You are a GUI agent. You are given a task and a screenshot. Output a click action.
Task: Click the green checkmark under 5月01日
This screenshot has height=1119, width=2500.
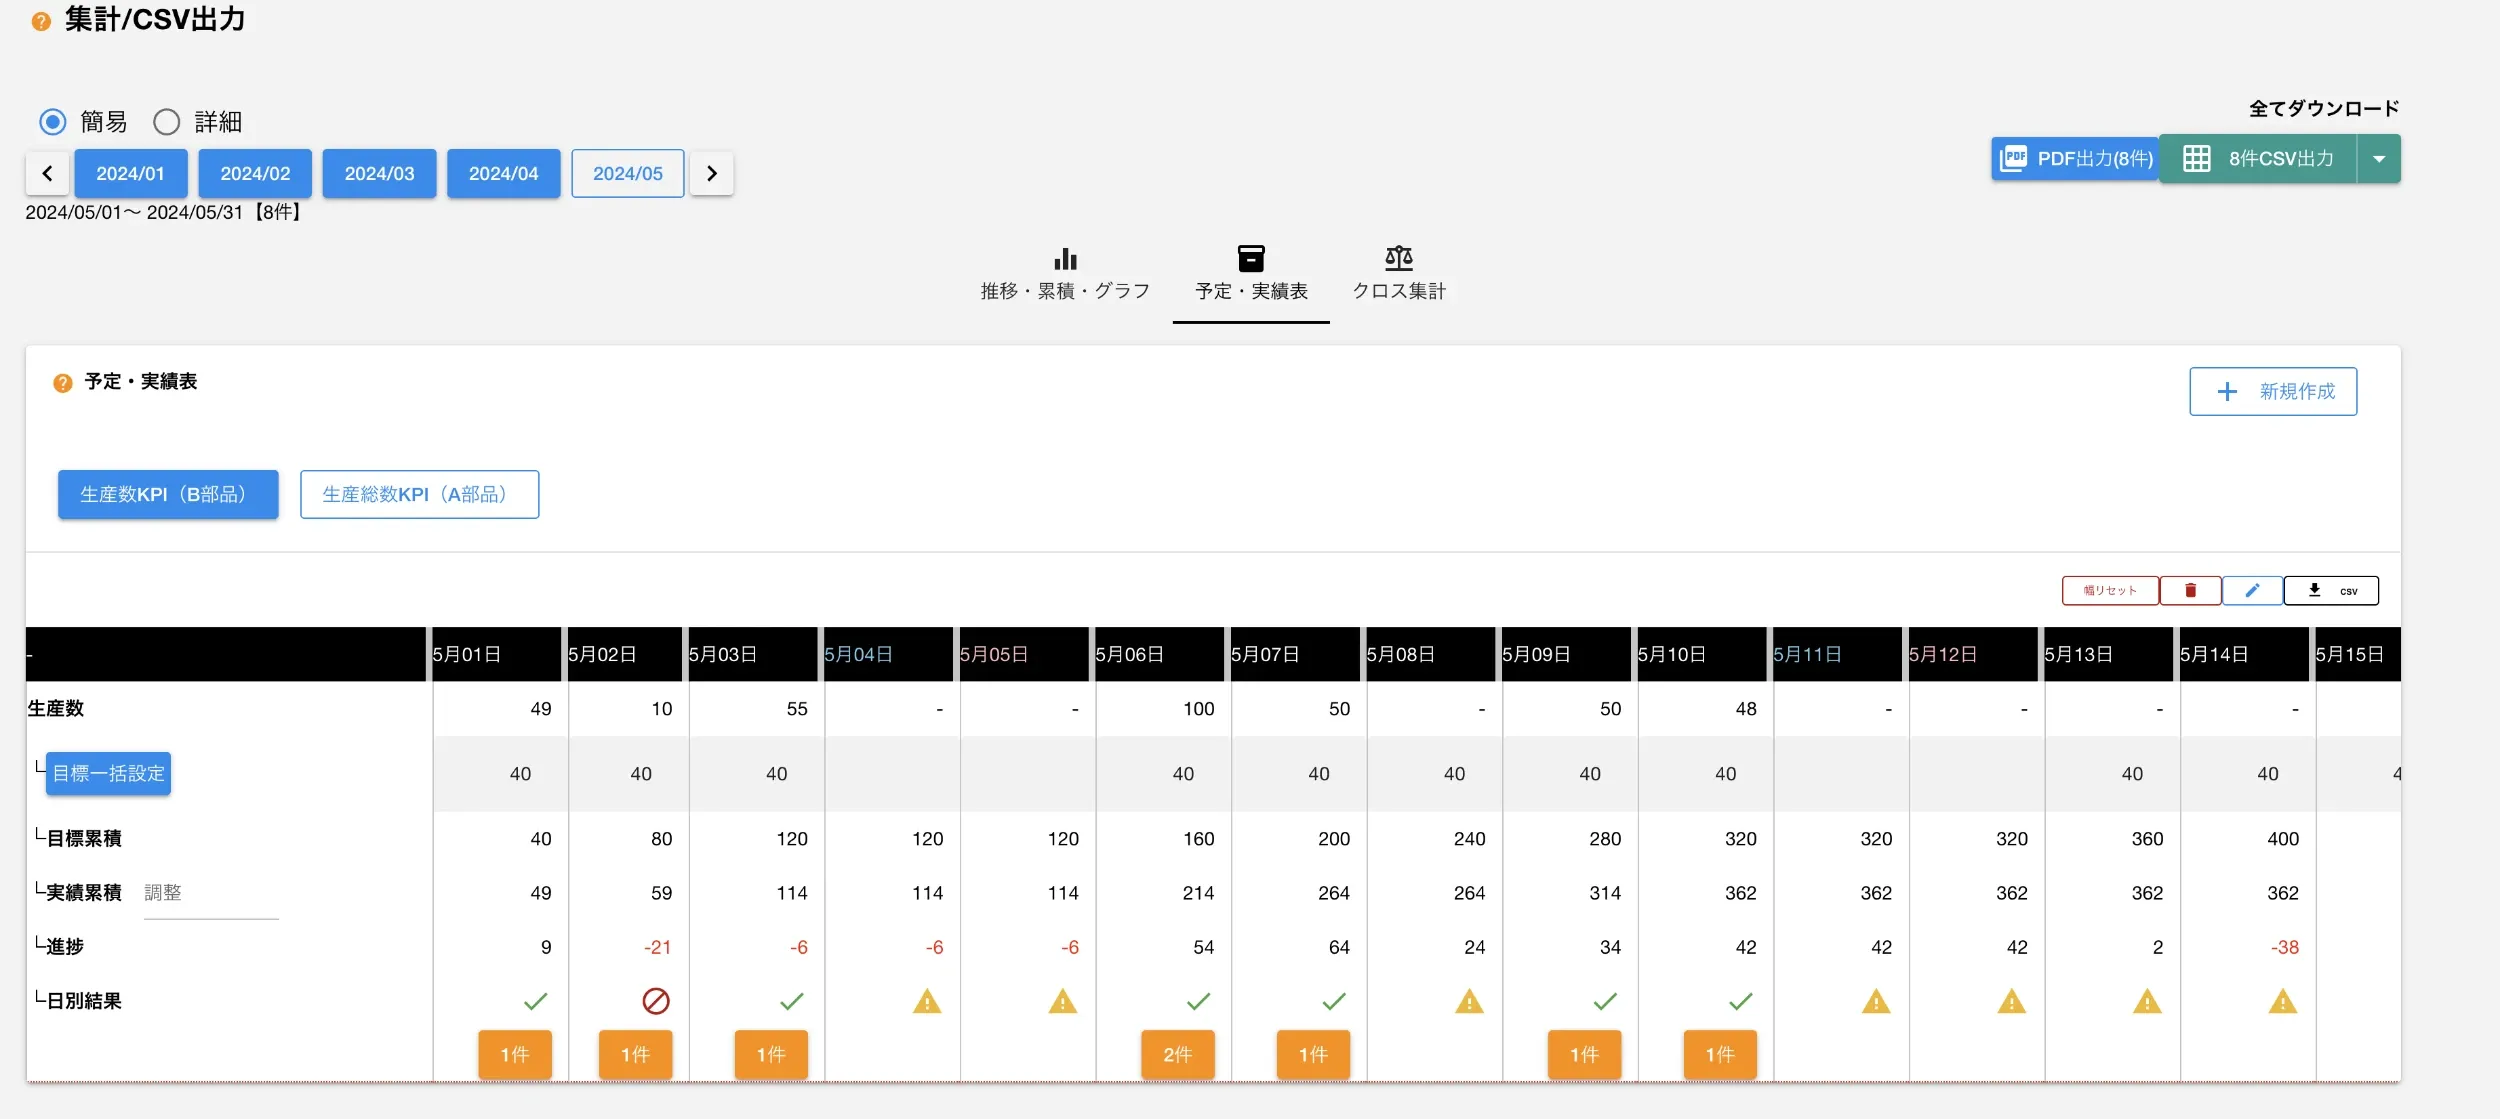tap(536, 1001)
